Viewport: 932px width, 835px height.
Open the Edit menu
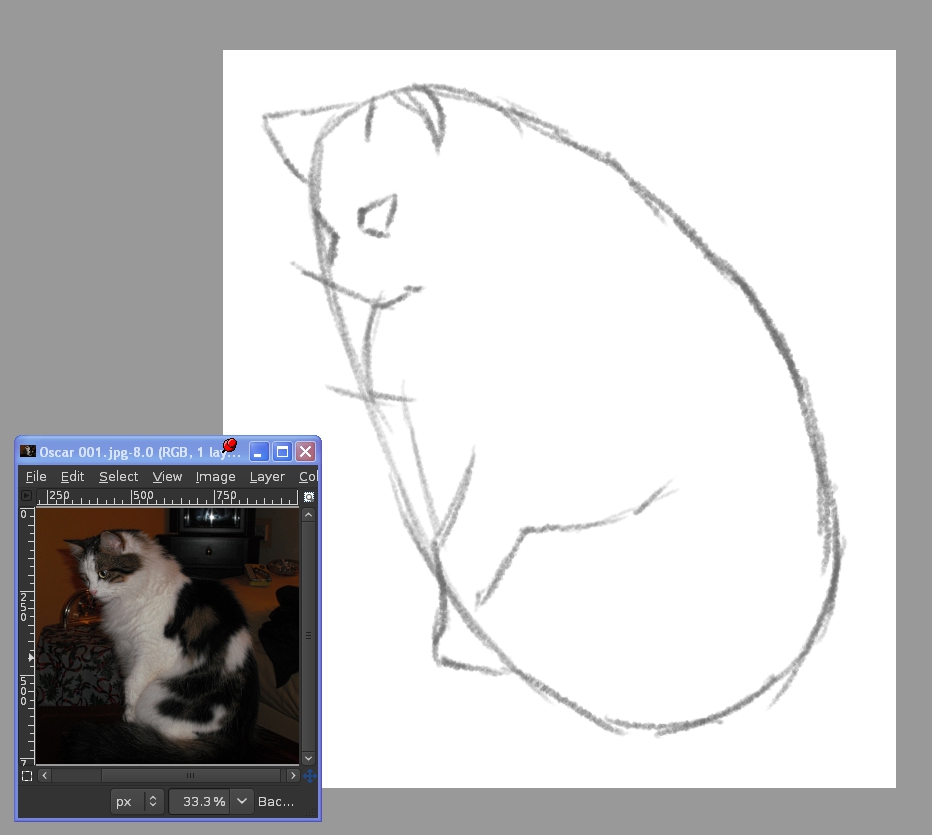(72, 477)
